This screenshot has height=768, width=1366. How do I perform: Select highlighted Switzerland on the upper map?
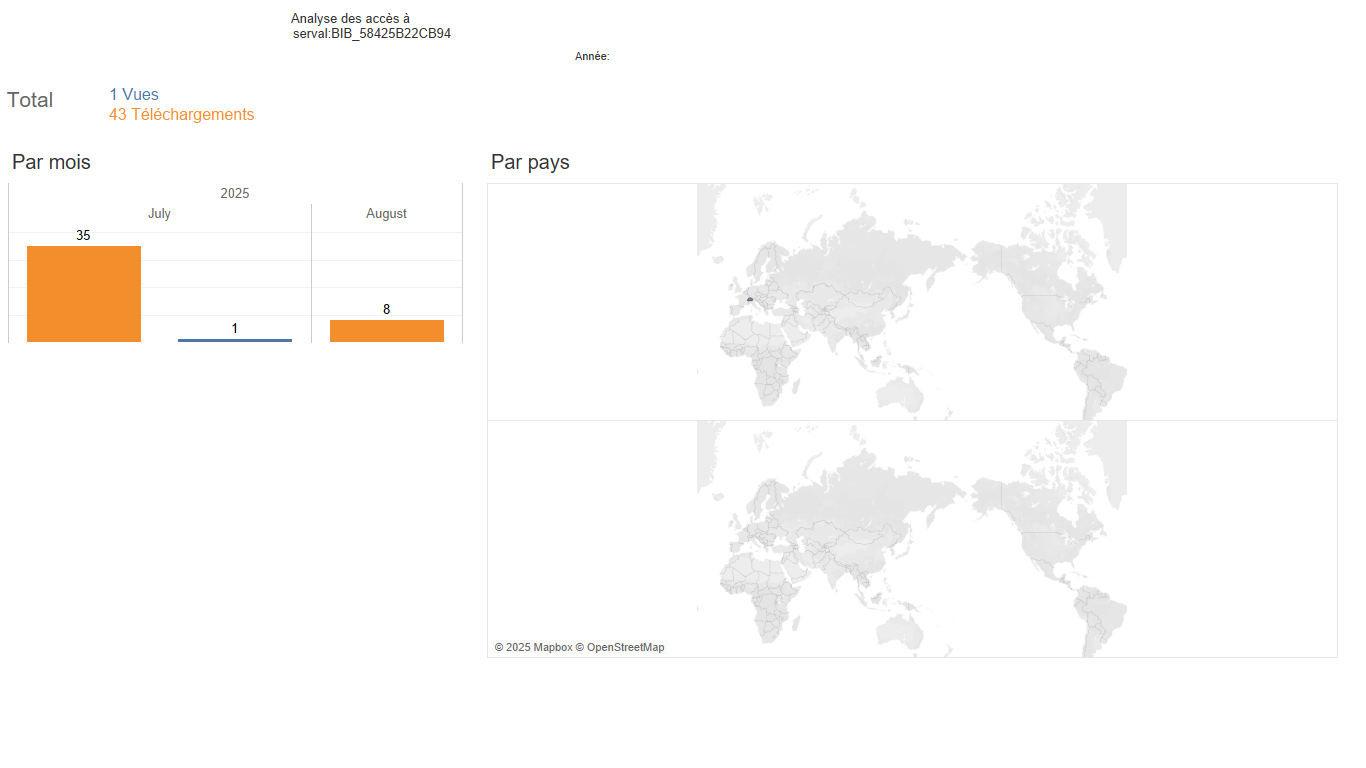(x=749, y=299)
